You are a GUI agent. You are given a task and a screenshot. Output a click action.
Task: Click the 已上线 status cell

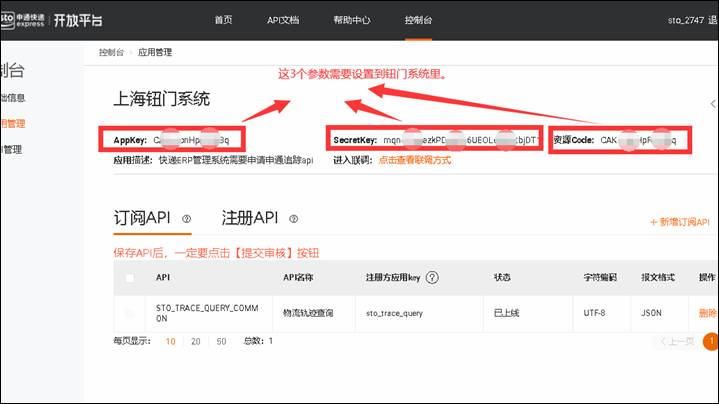click(x=506, y=313)
